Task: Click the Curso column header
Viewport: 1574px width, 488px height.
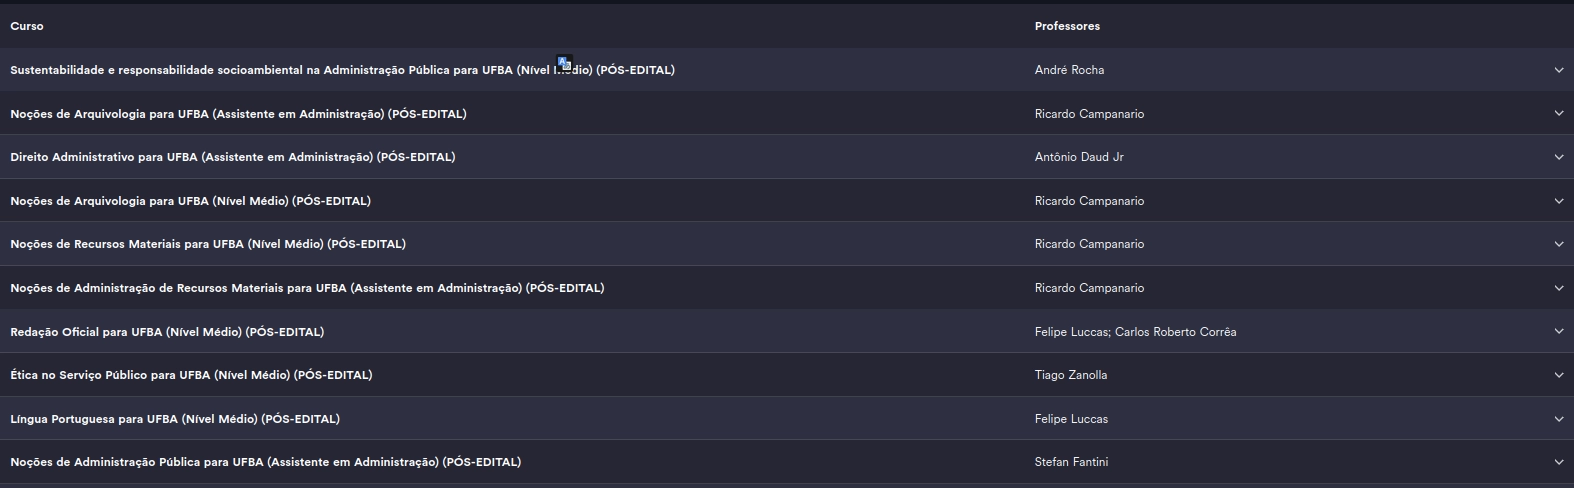Action: 27,26
